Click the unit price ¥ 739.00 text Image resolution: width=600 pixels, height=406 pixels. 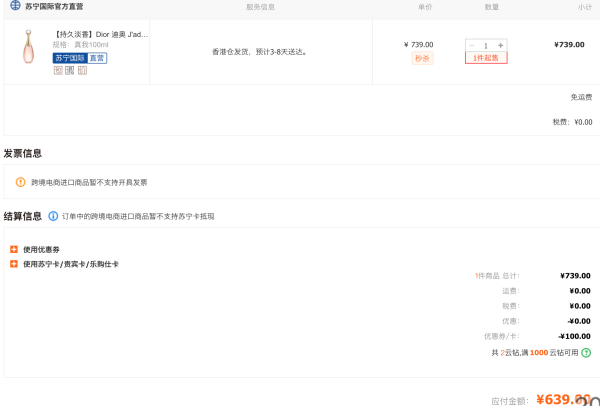(x=418, y=45)
